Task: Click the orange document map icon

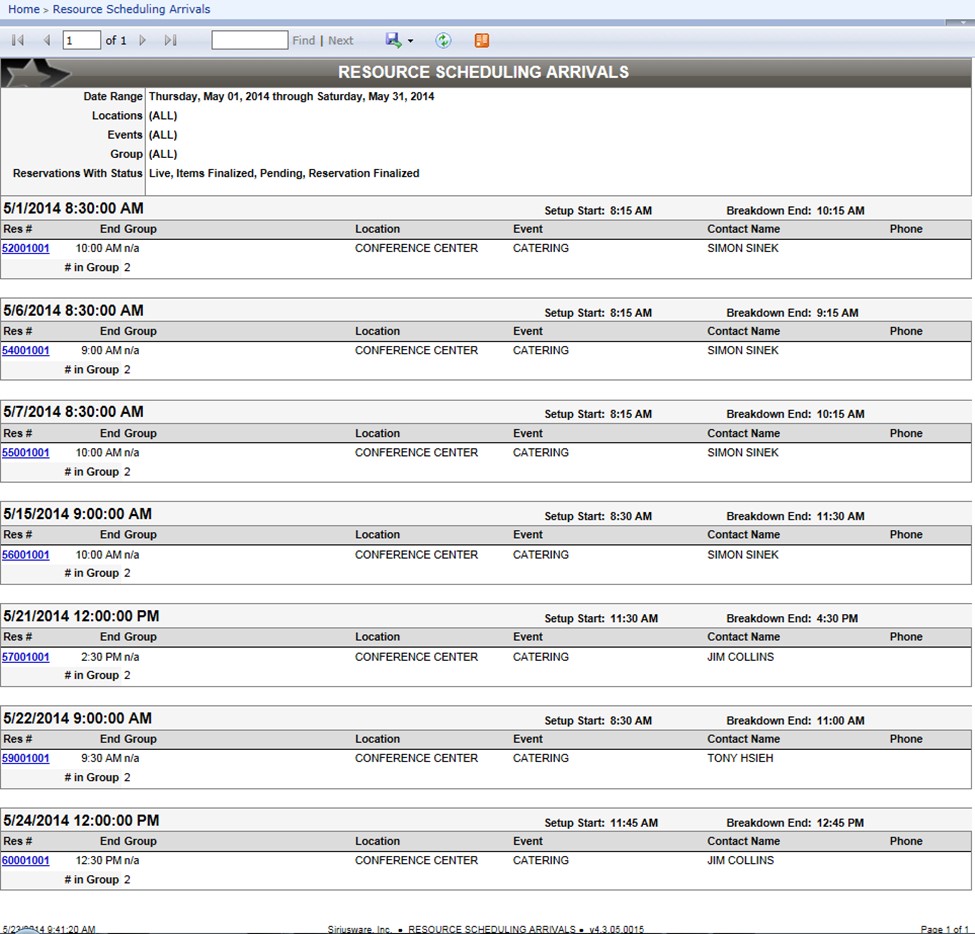Action: click(482, 40)
